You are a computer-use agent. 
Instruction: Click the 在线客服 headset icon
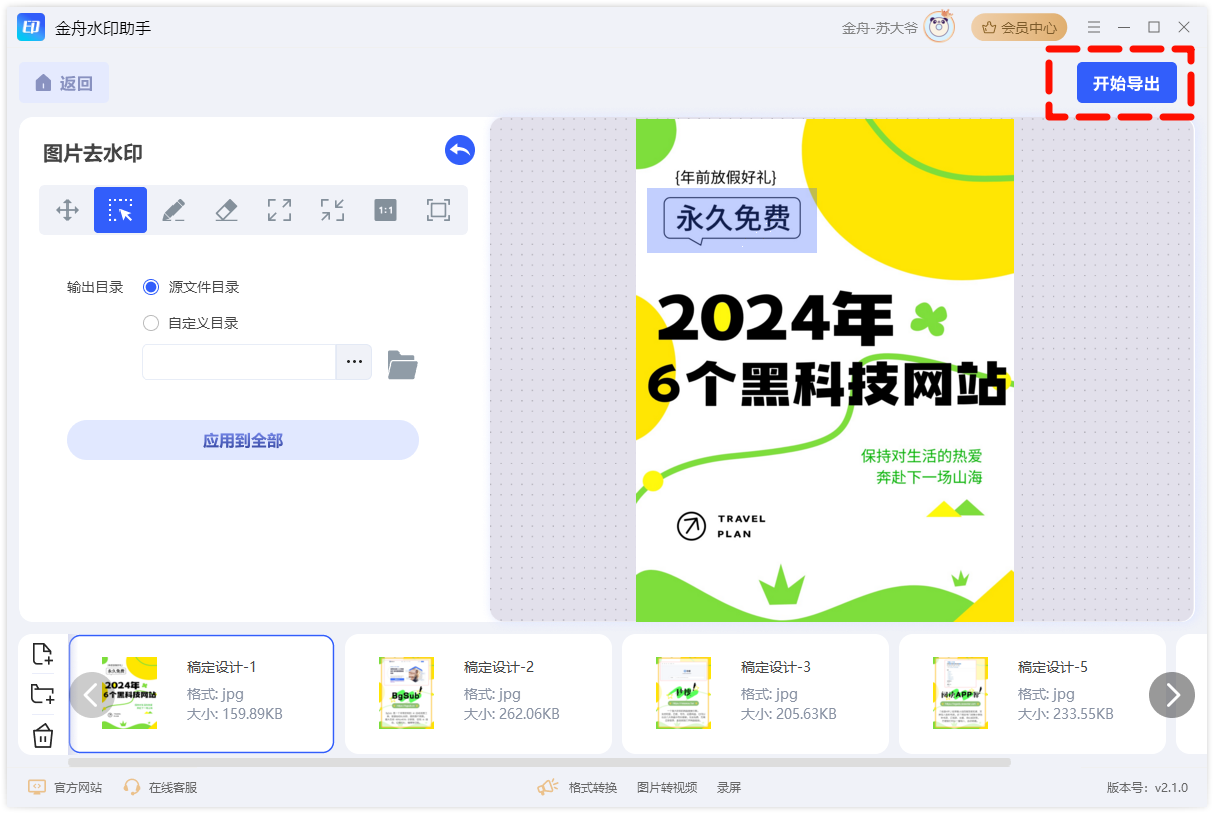click(x=131, y=787)
